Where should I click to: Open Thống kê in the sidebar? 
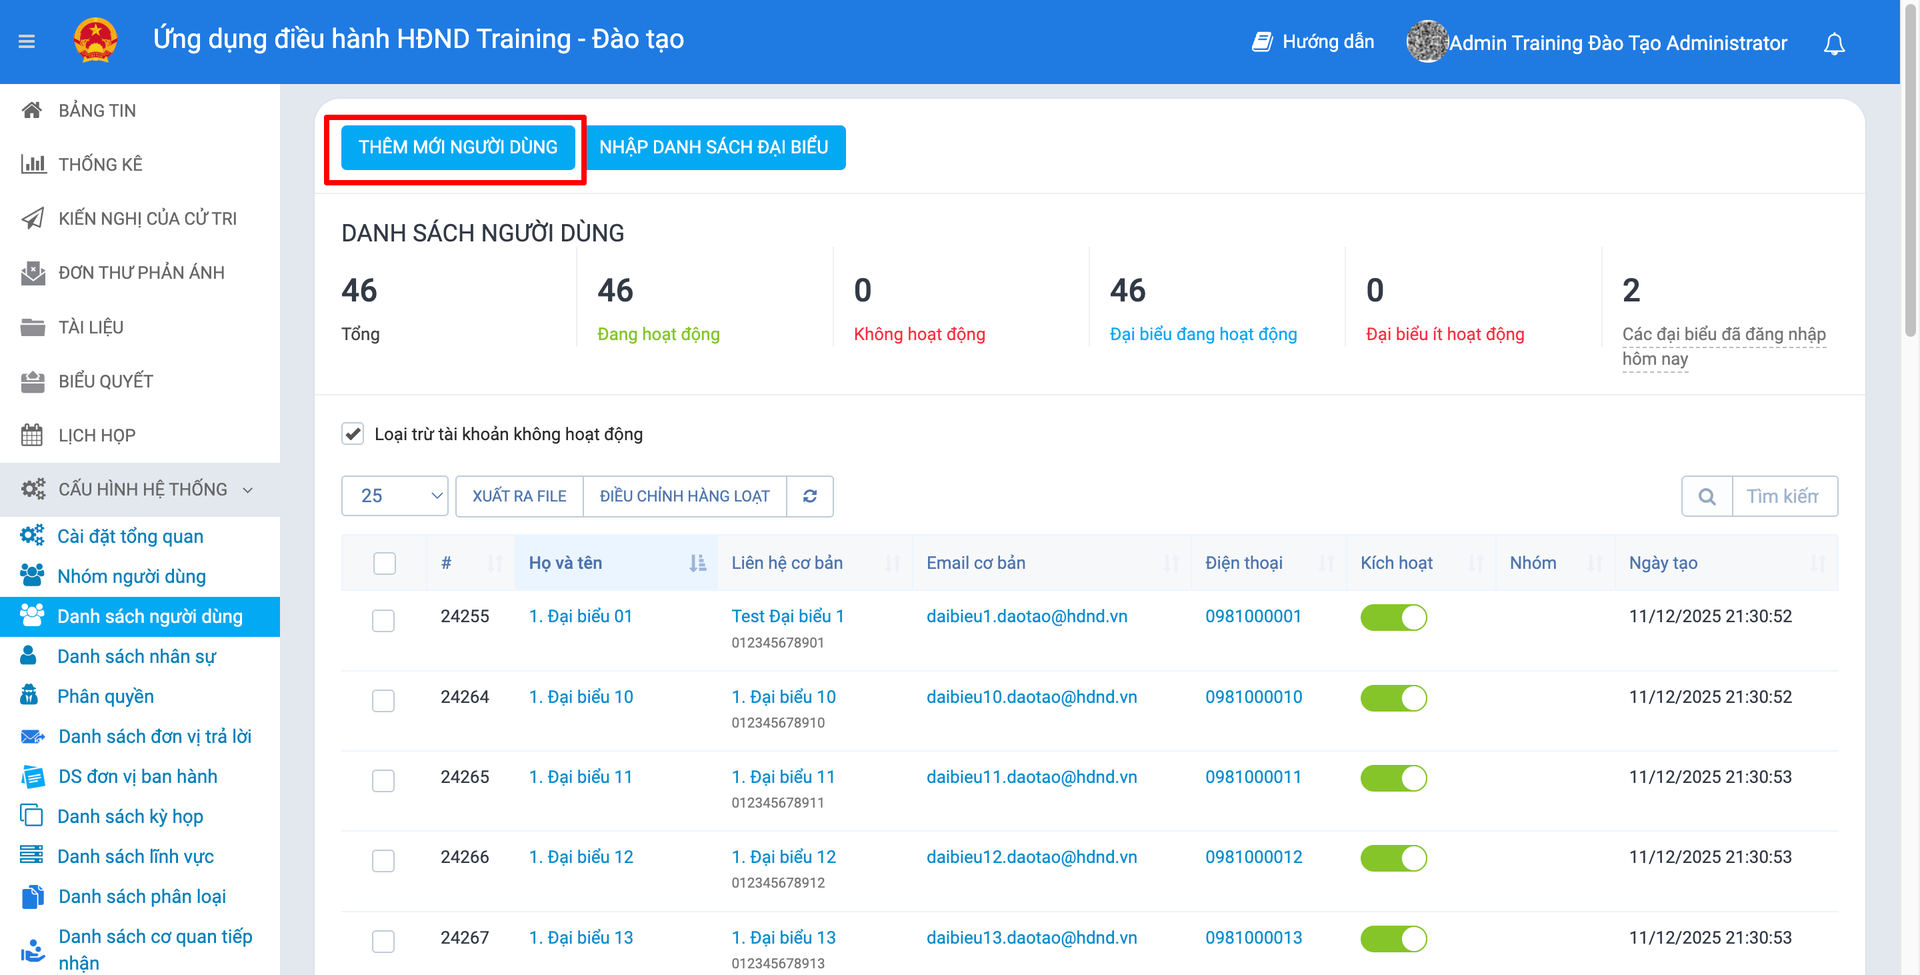[100, 164]
